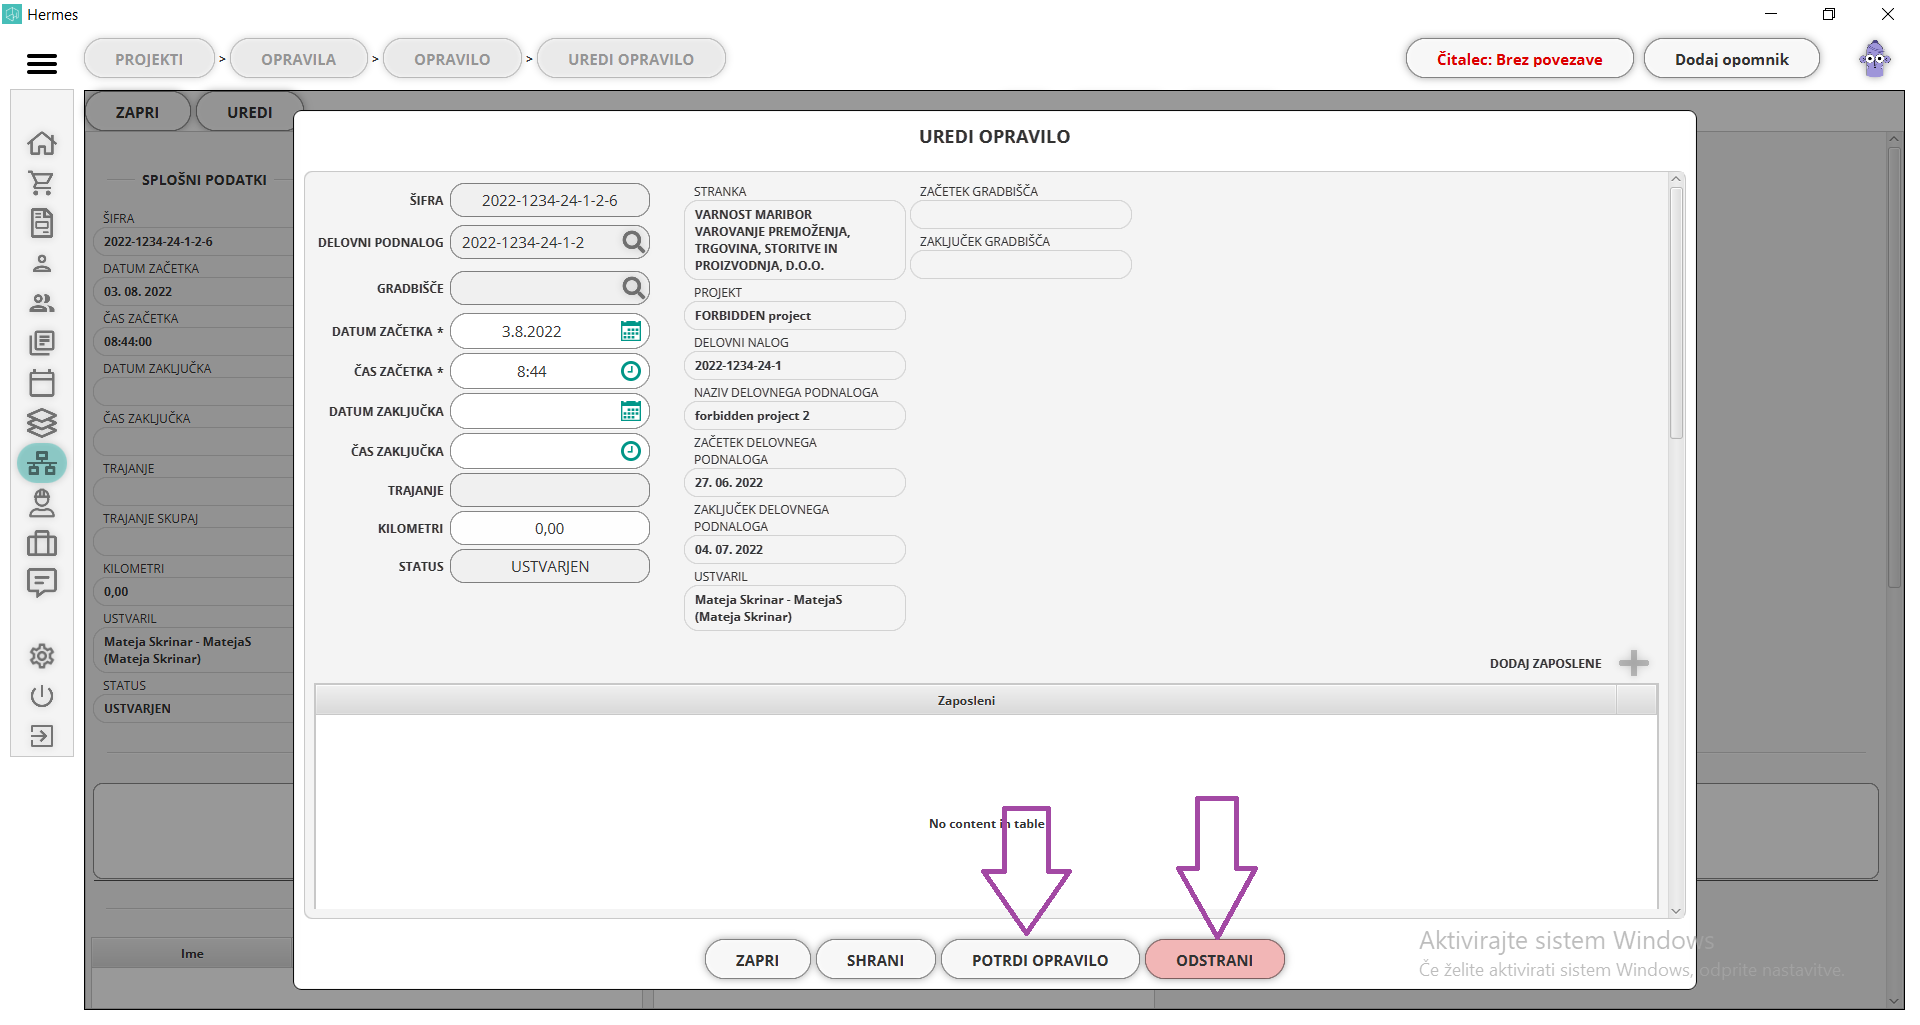This screenshot has width=1920, height=1025.
Task: Click the Delovni nalog value 2022-1234-24-1
Action: pos(795,365)
